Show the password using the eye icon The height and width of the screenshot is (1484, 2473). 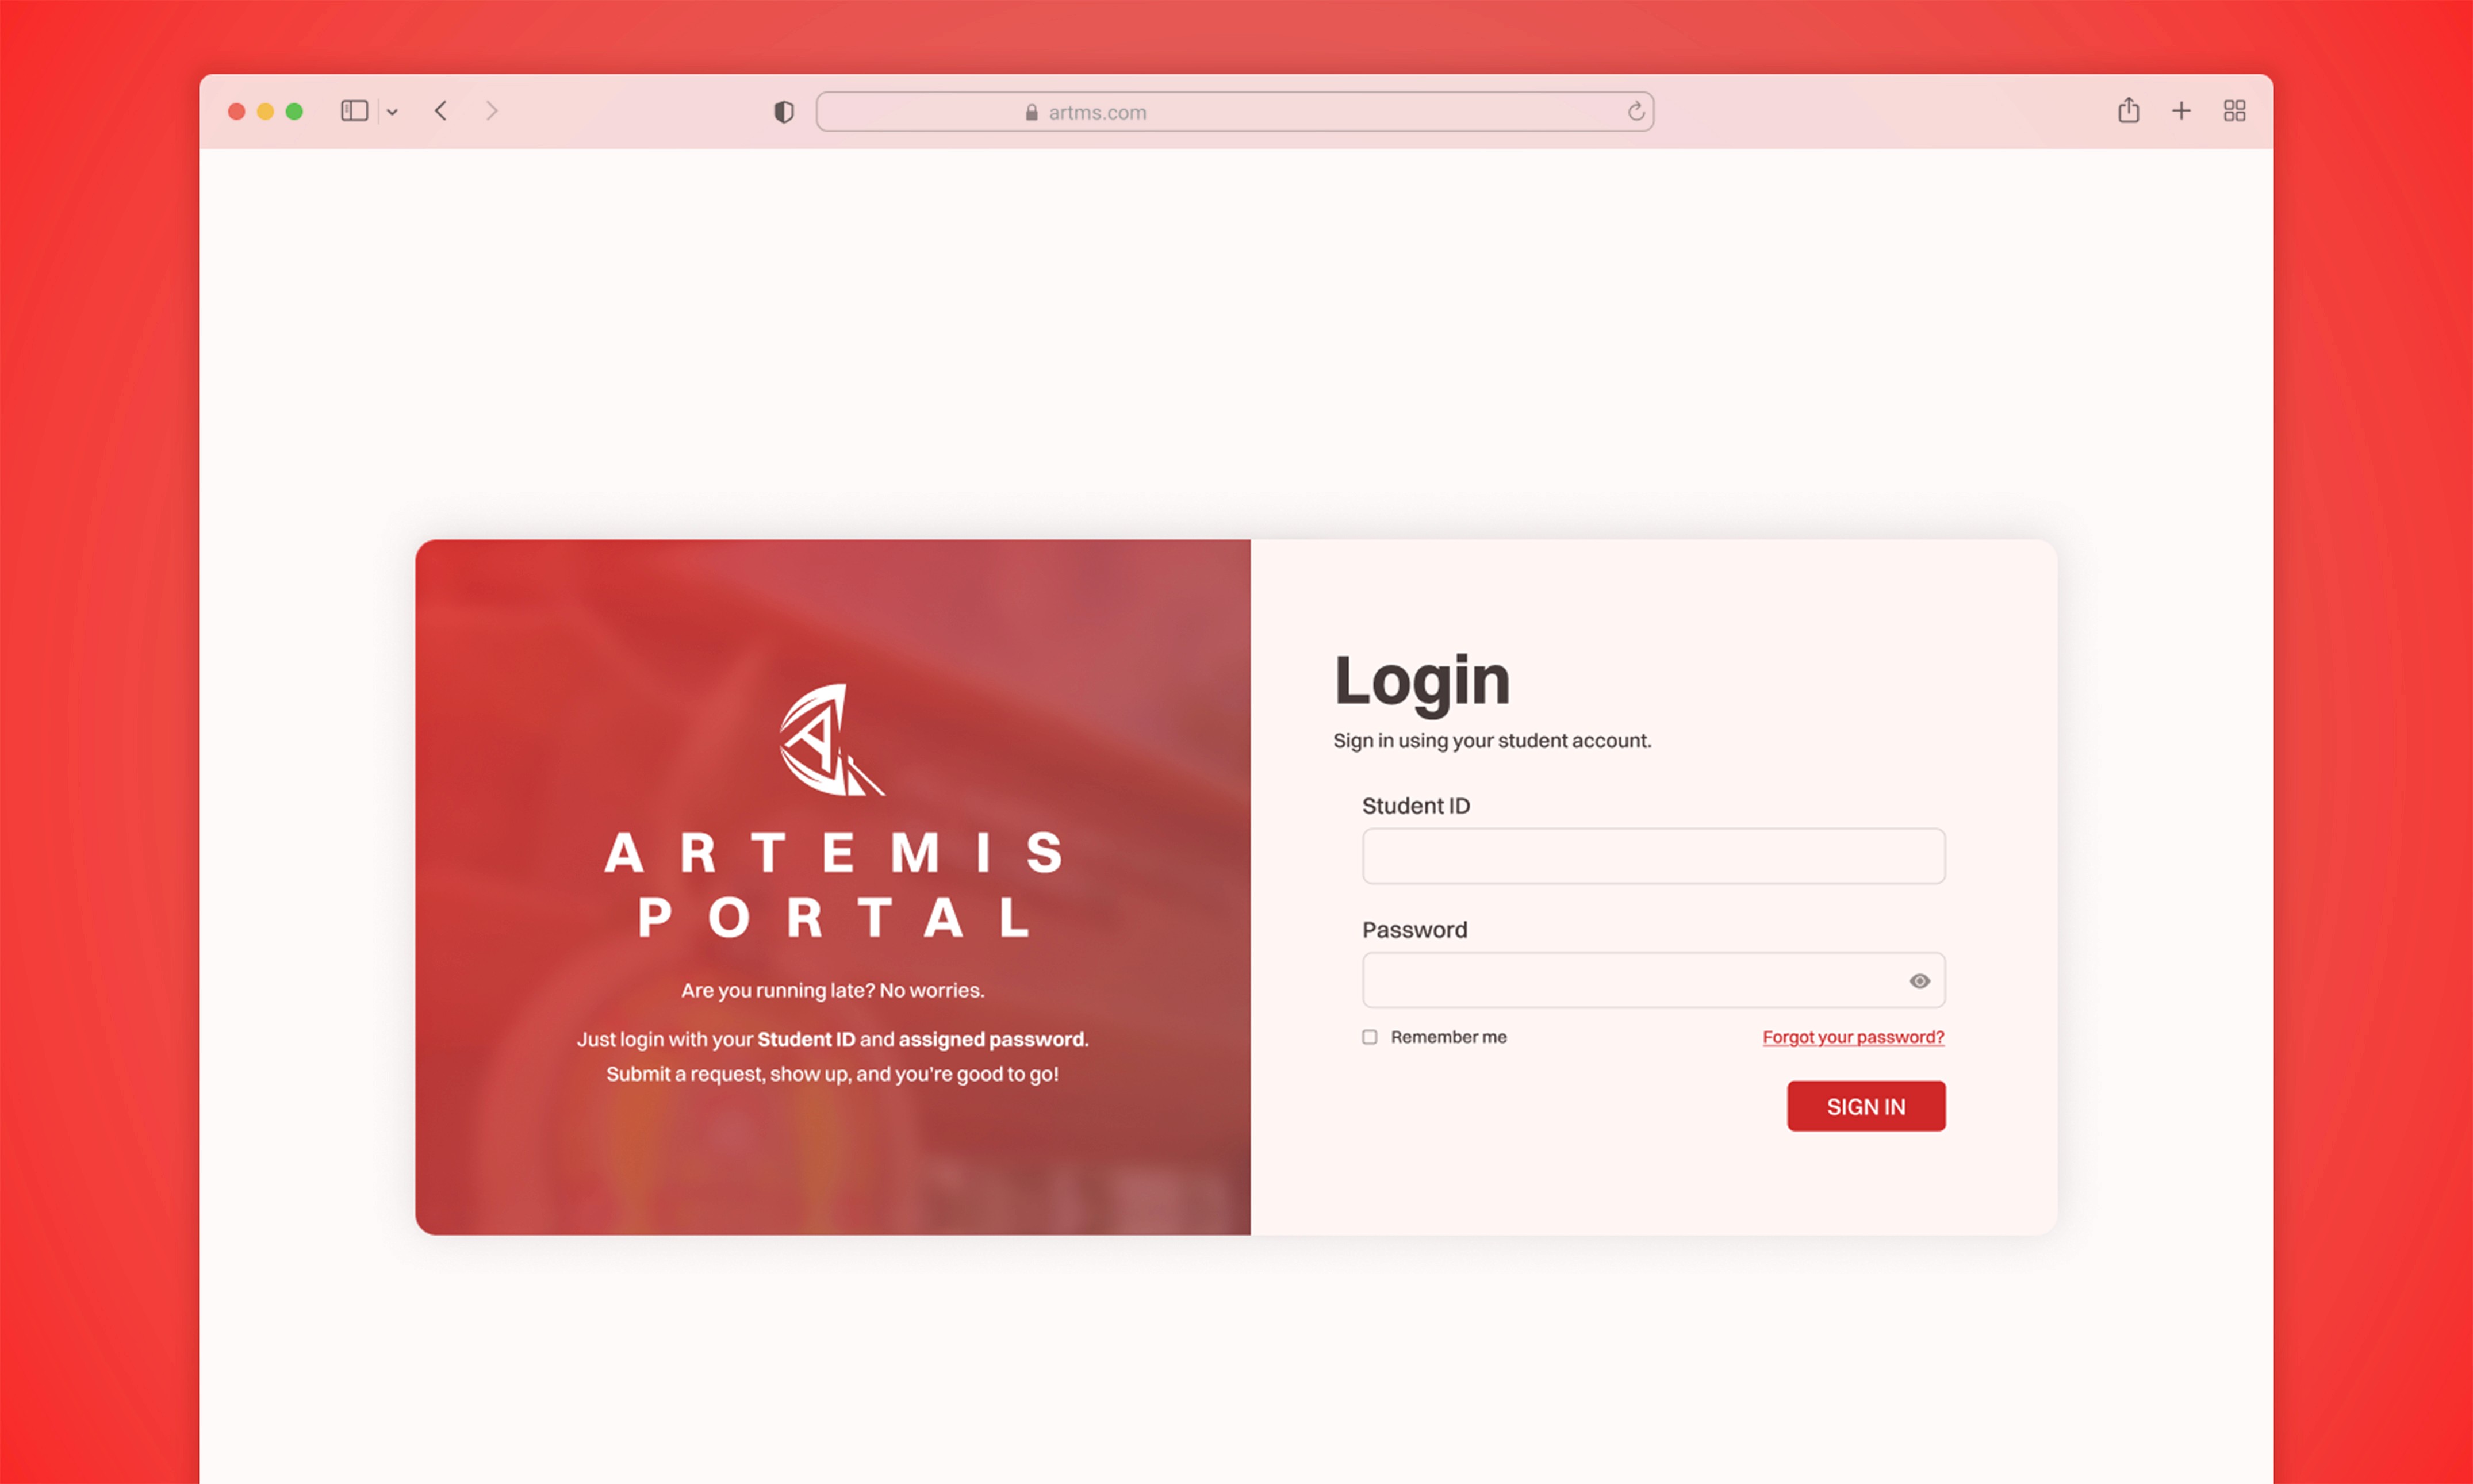tap(1919, 981)
